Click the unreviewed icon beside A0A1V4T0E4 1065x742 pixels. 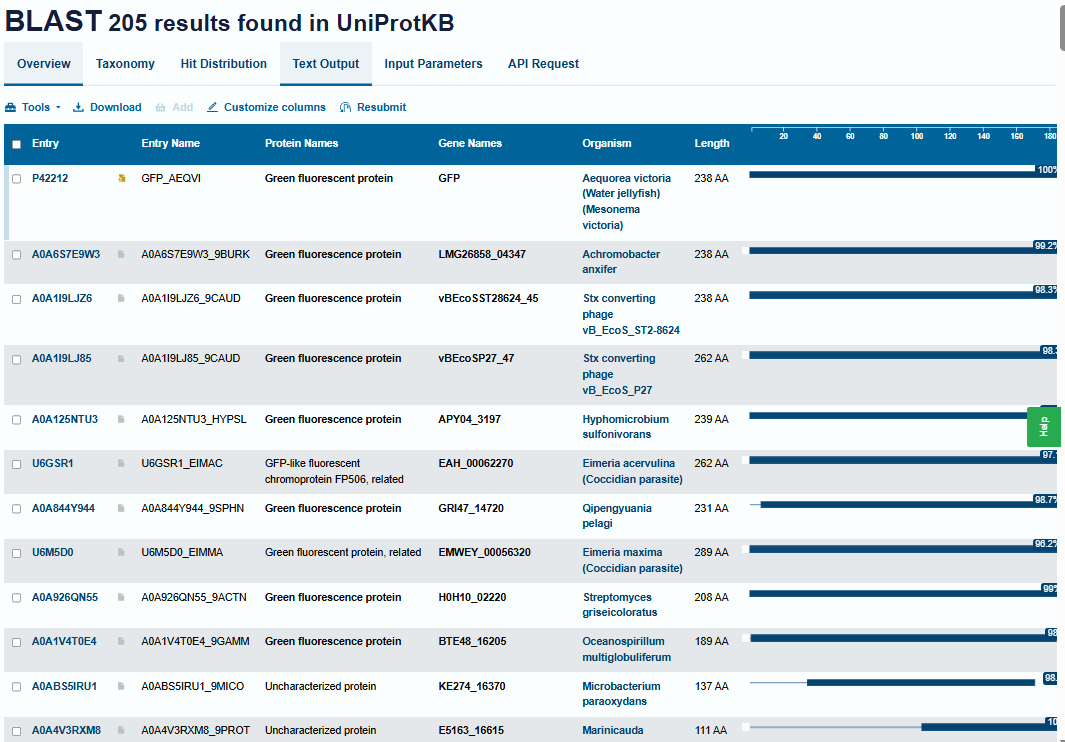click(122, 641)
